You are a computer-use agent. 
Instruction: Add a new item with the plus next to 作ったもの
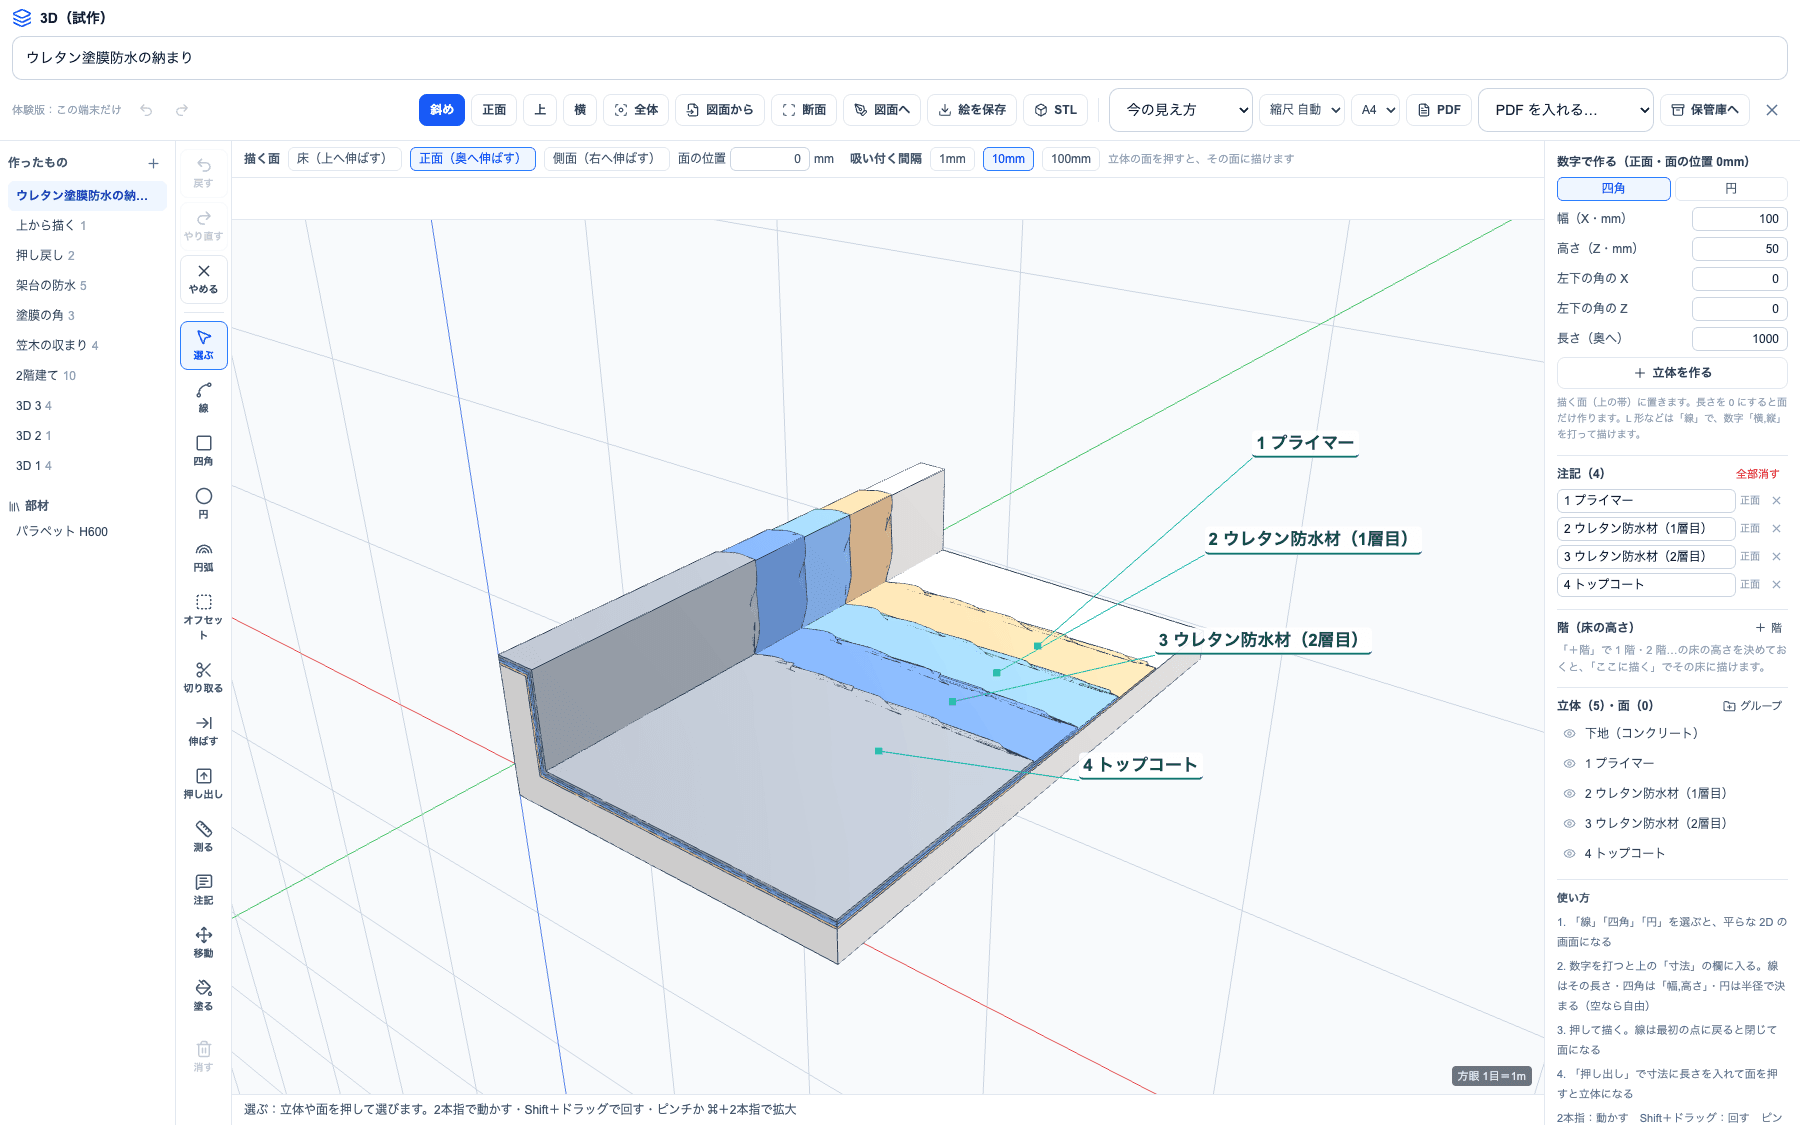click(153, 163)
